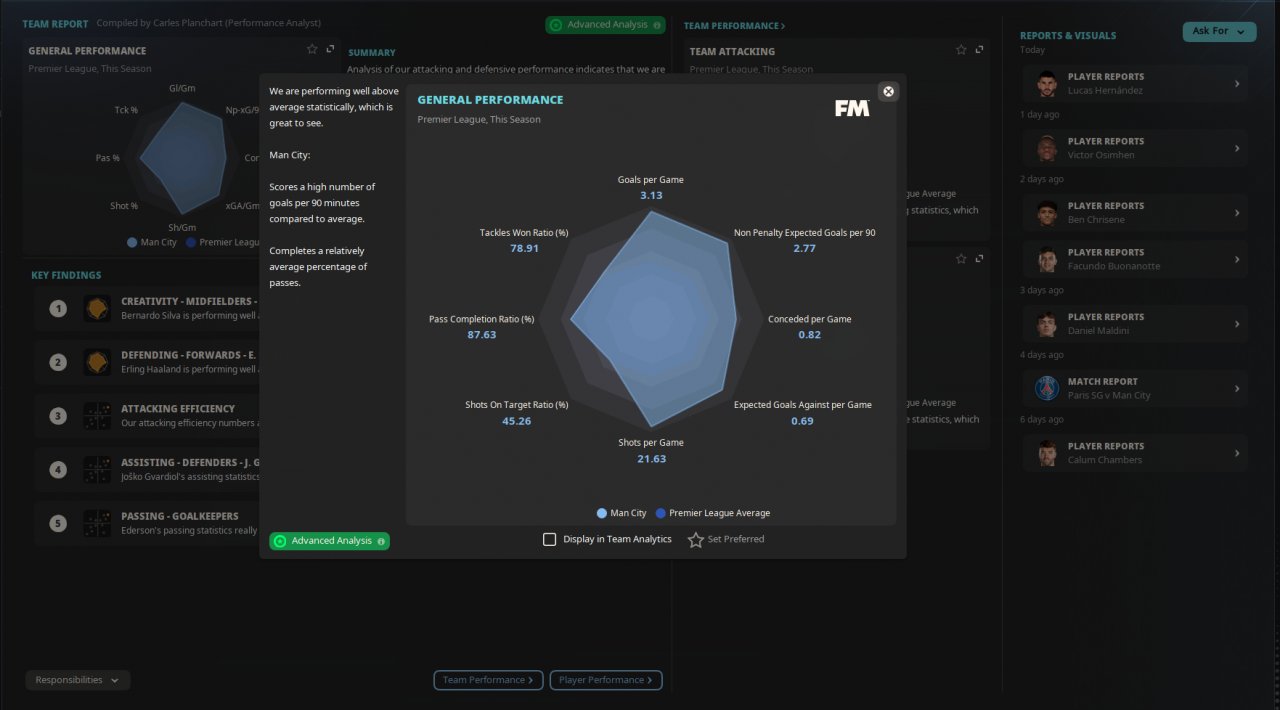Expand the Ben Chrisene report chevron
The height and width of the screenshot is (710, 1280).
(1237, 212)
